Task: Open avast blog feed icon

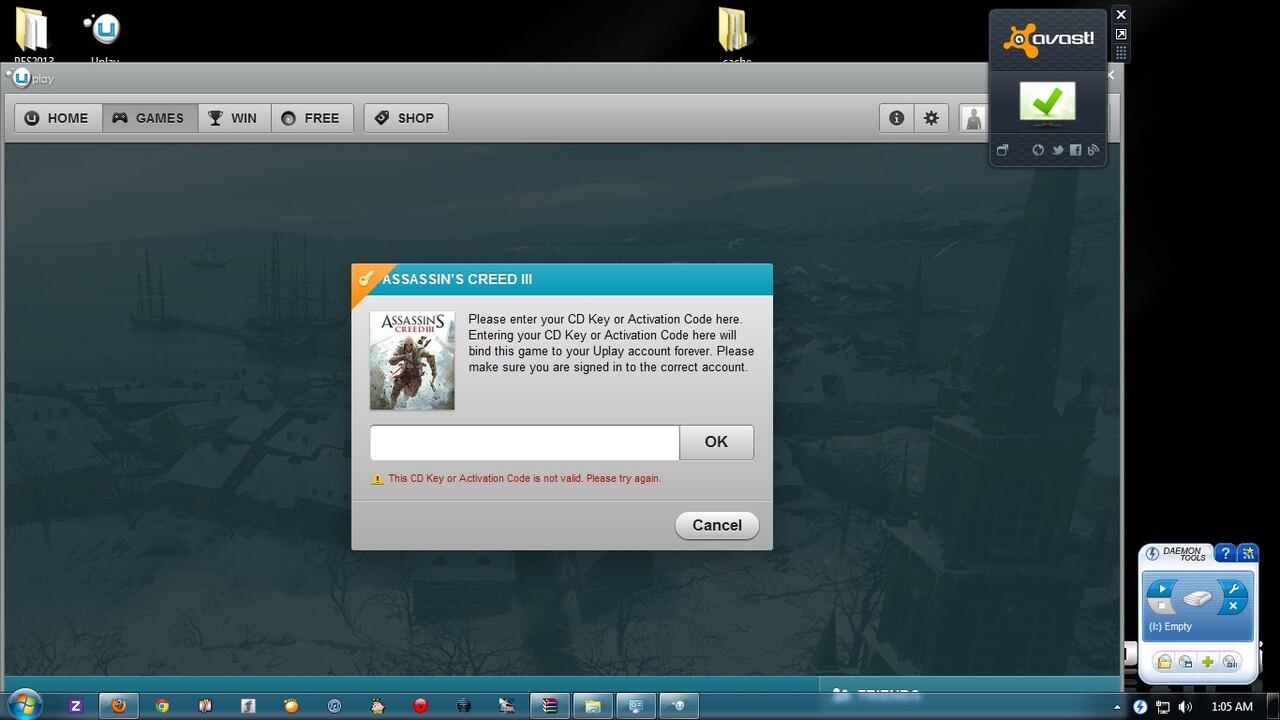Action: tap(1093, 150)
